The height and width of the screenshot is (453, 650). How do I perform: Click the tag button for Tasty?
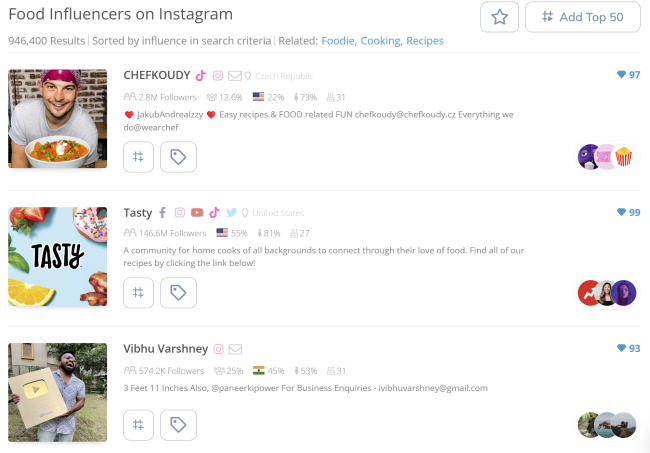point(178,293)
